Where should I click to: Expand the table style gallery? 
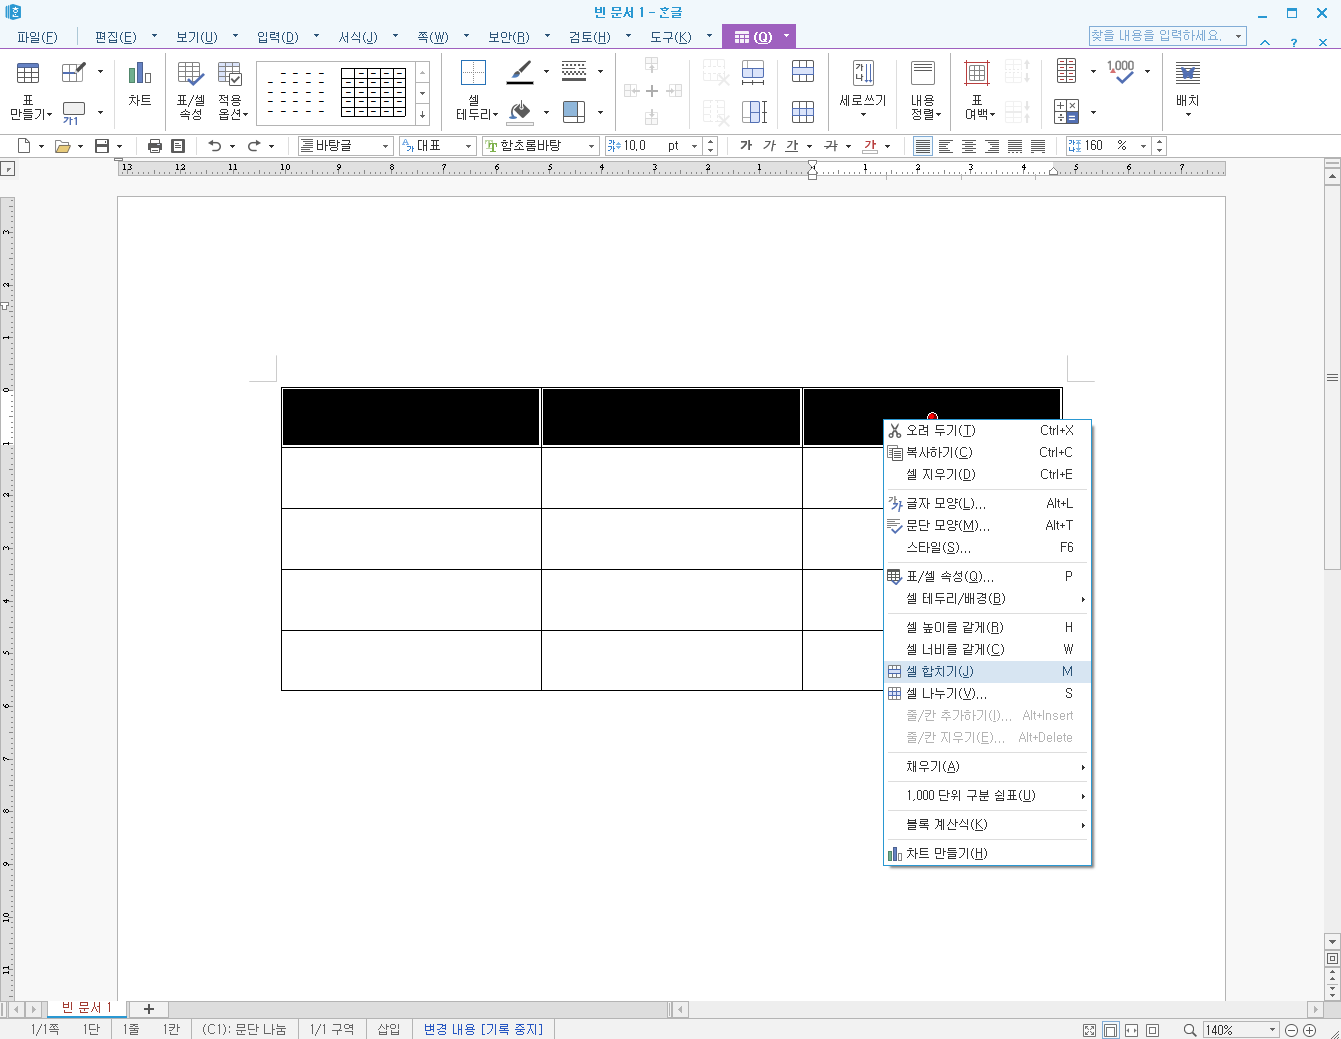[x=423, y=116]
